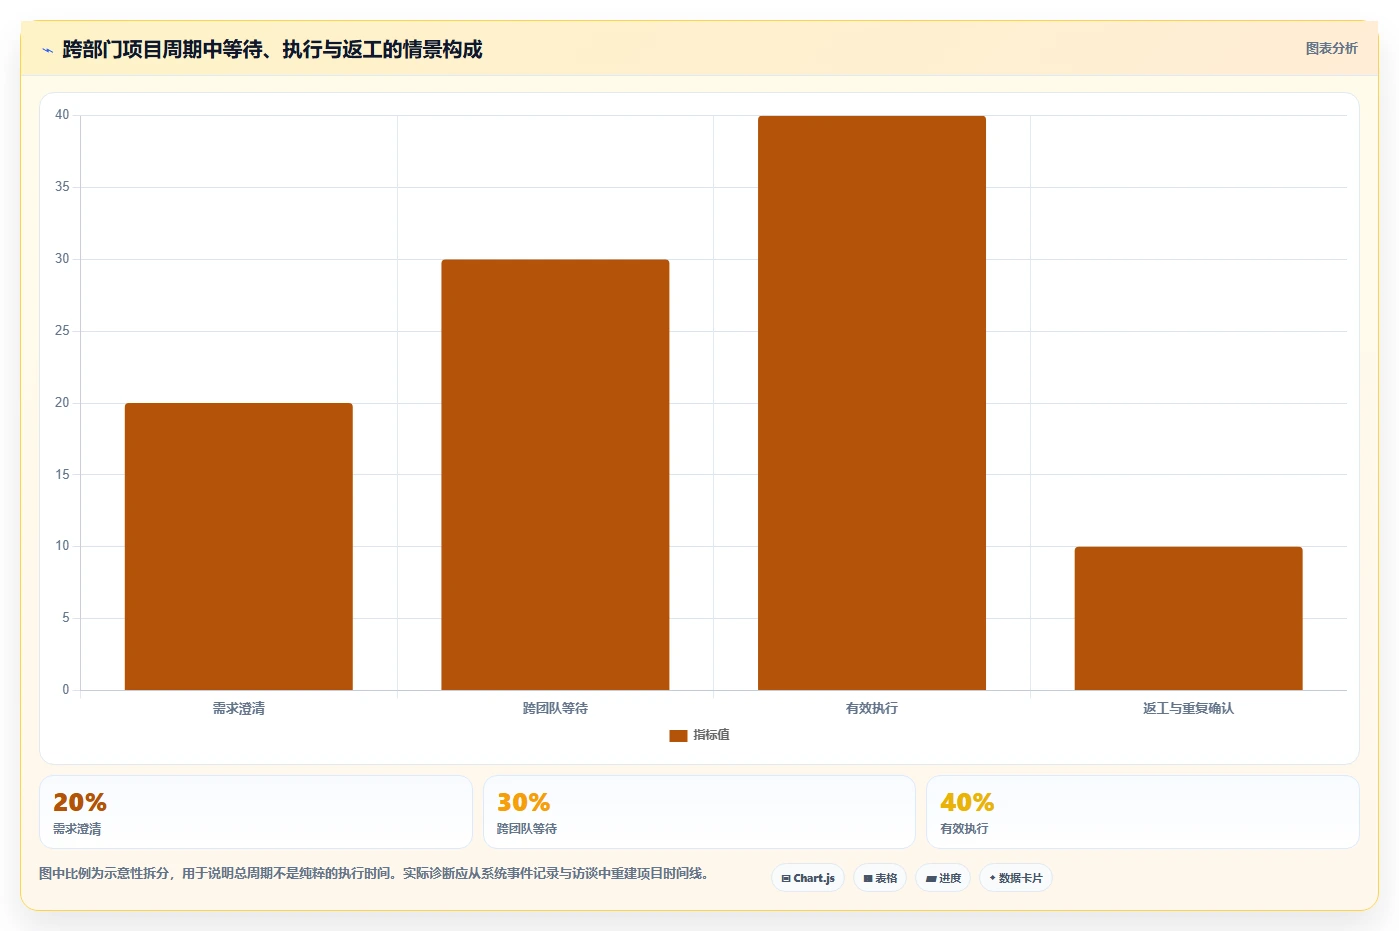
Task: Click the 需求澄清 x-axis label
Action: click(239, 708)
